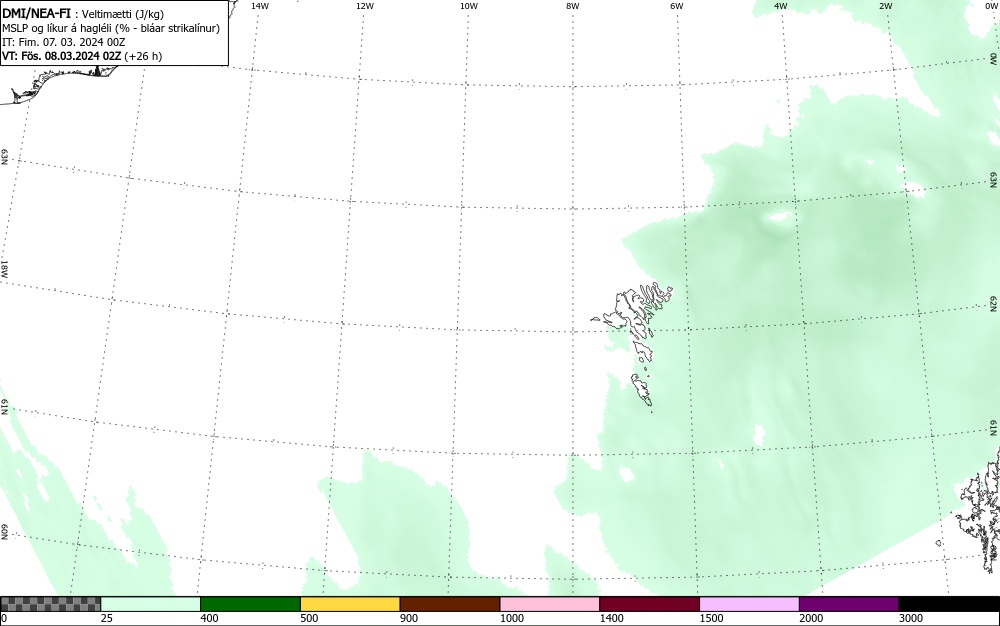The width and height of the screenshot is (1000, 626).
Task: Click the 10W longitude label
Action: tap(469, 6)
